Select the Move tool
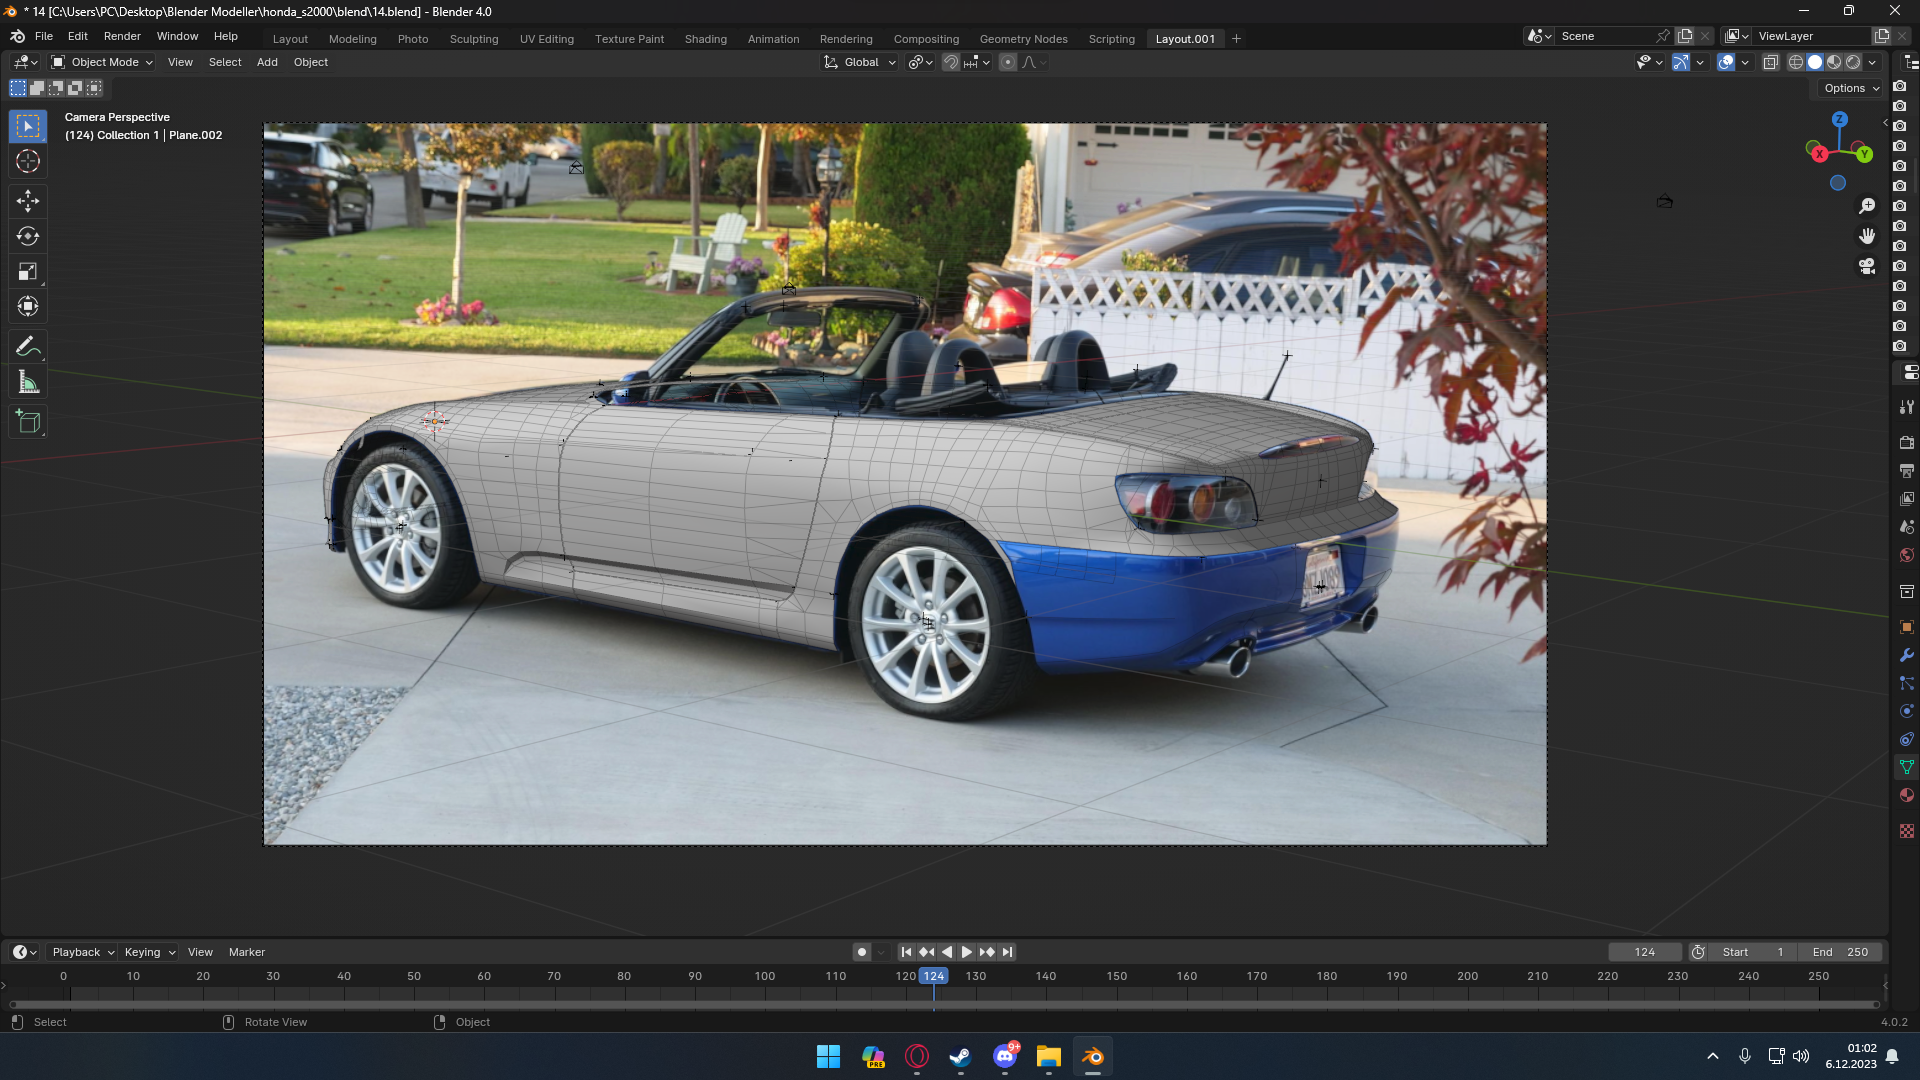1920x1080 pixels. click(x=28, y=201)
